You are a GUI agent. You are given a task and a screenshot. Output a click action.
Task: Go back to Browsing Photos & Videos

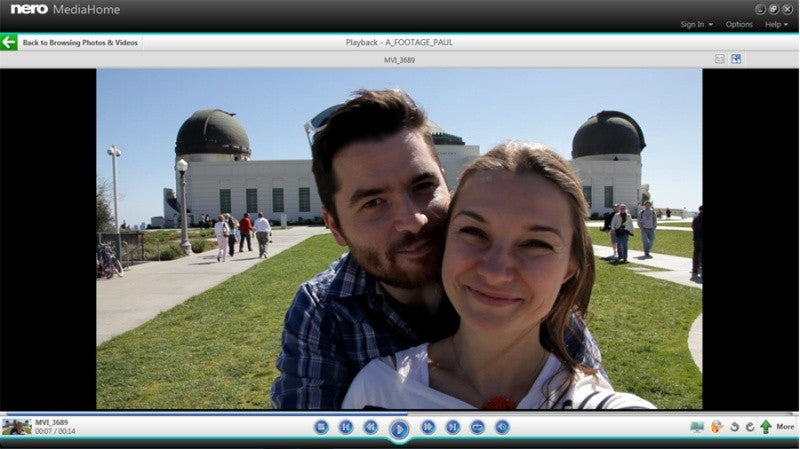pos(80,43)
